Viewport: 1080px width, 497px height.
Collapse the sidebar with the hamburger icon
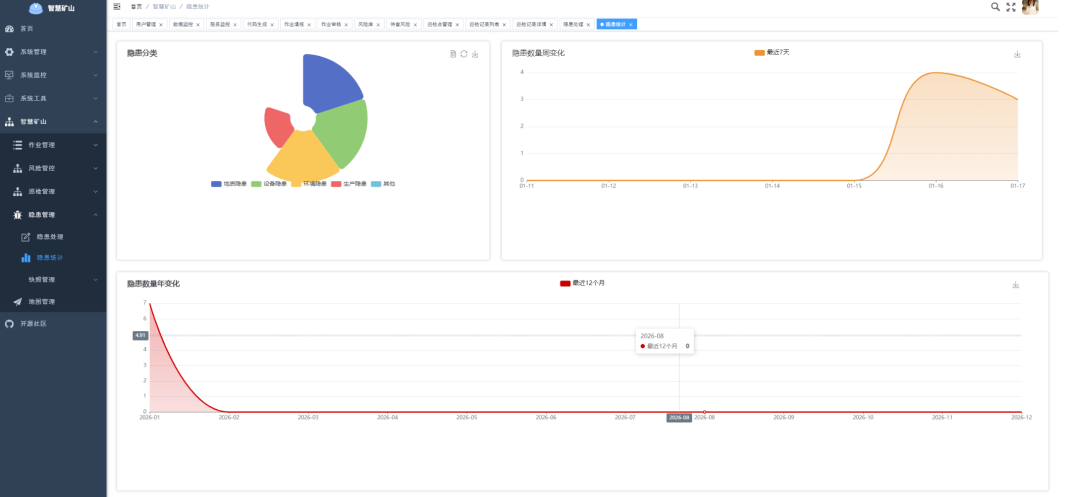pos(116,6)
